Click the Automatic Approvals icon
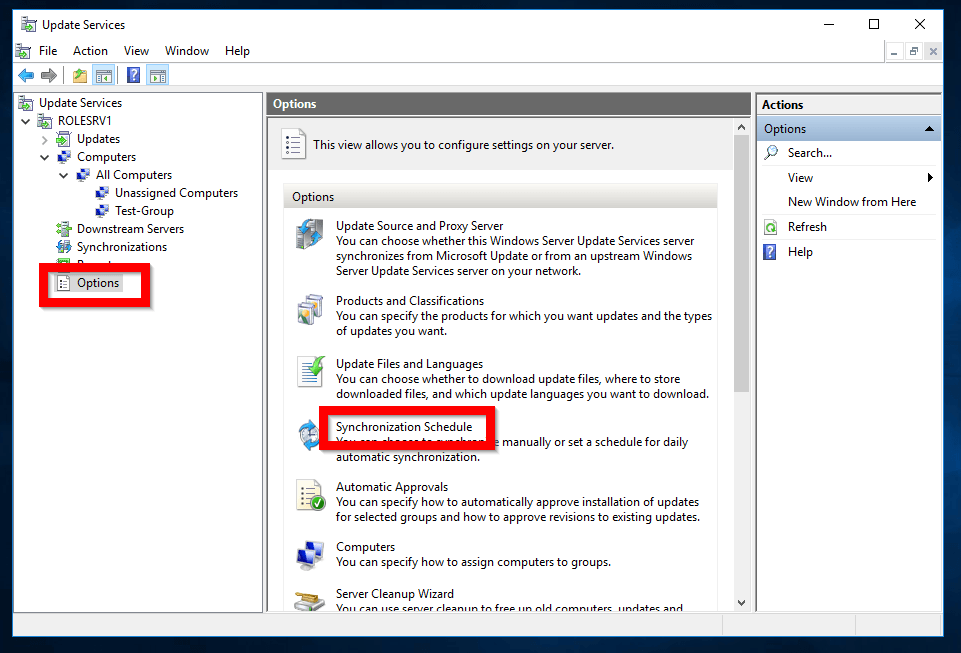 (x=310, y=494)
